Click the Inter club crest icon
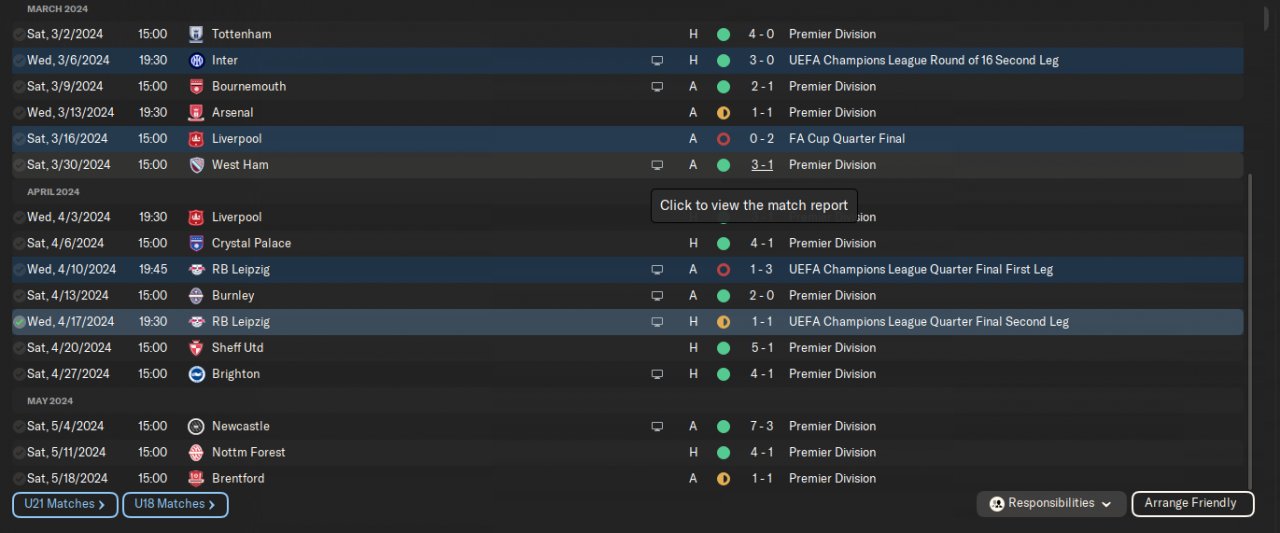This screenshot has width=1280, height=533. click(196, 60)
